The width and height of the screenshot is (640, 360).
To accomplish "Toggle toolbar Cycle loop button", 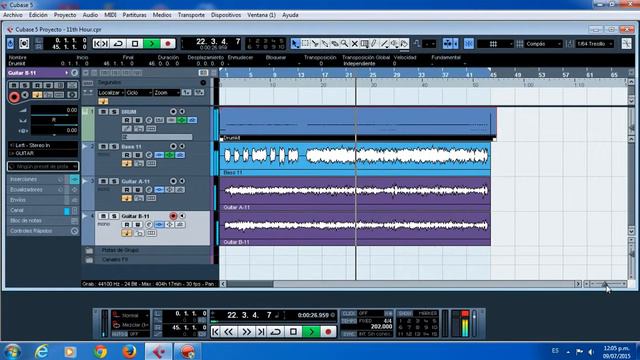I will tap(118, 44).
